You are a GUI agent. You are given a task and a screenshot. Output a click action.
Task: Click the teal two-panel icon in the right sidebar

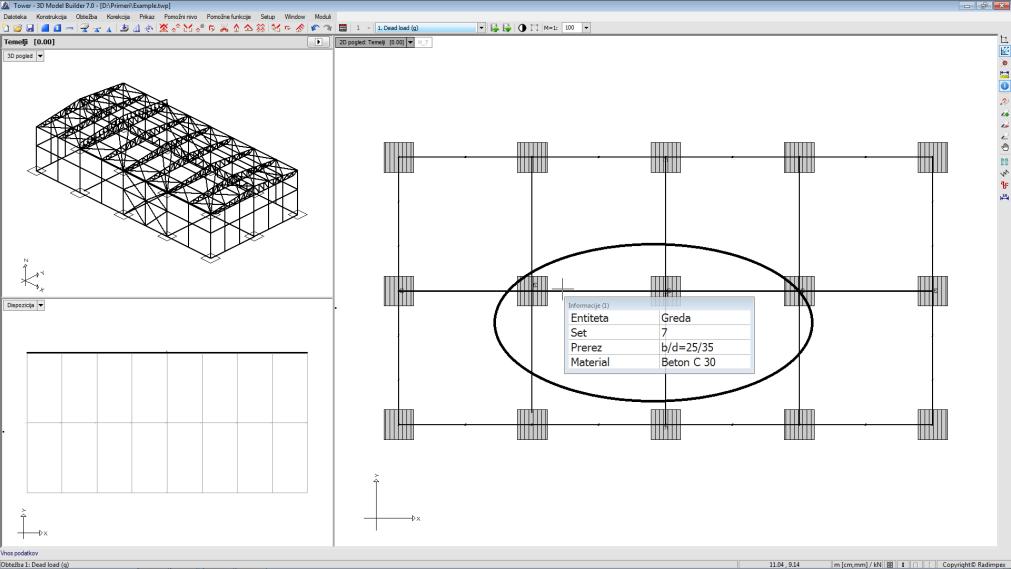tap(1004, 162)
